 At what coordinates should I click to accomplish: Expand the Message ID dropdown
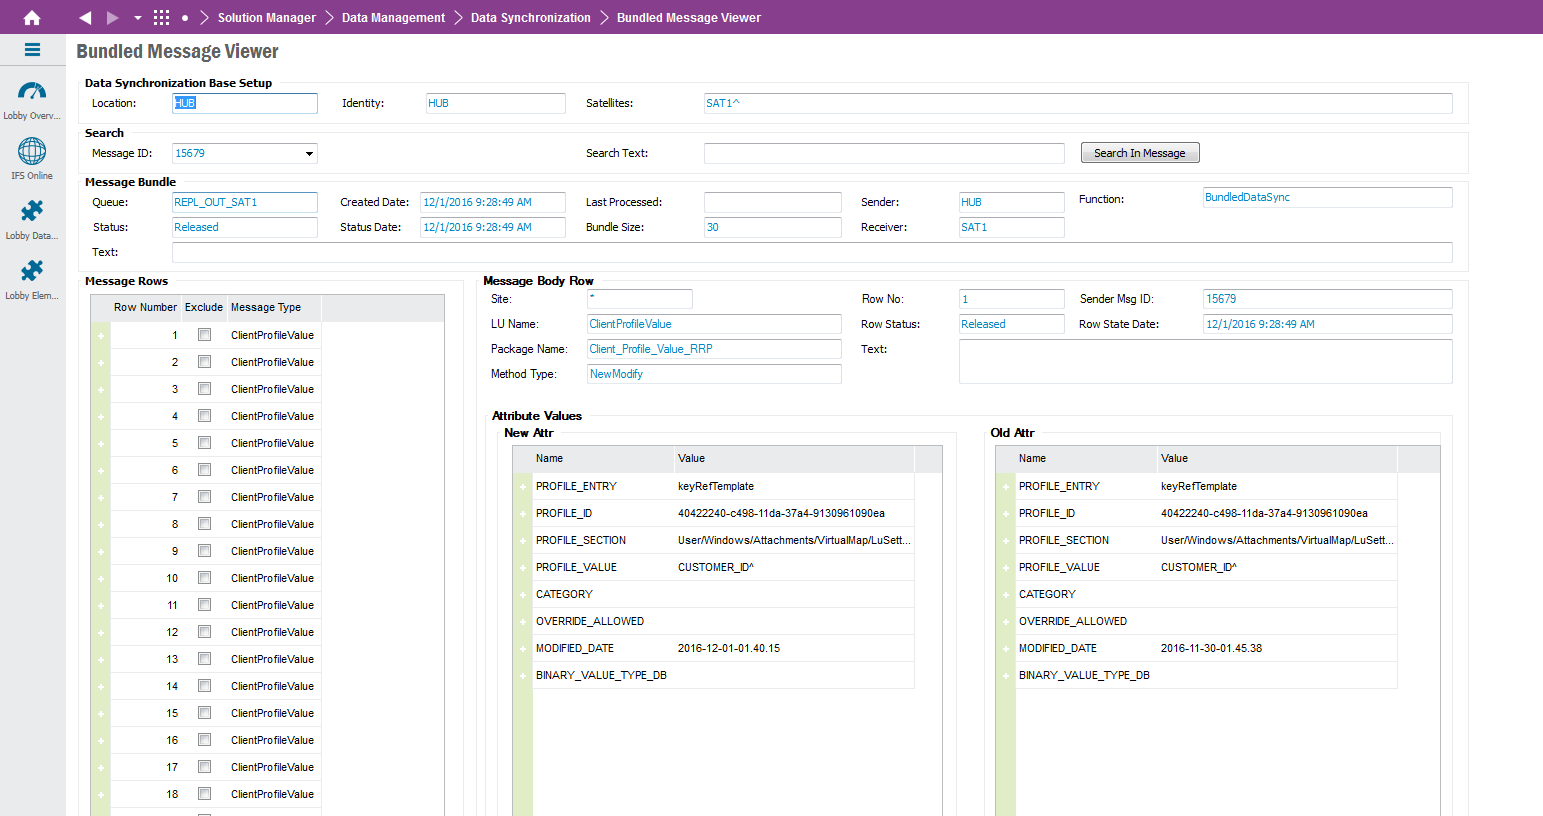(309, 153)
